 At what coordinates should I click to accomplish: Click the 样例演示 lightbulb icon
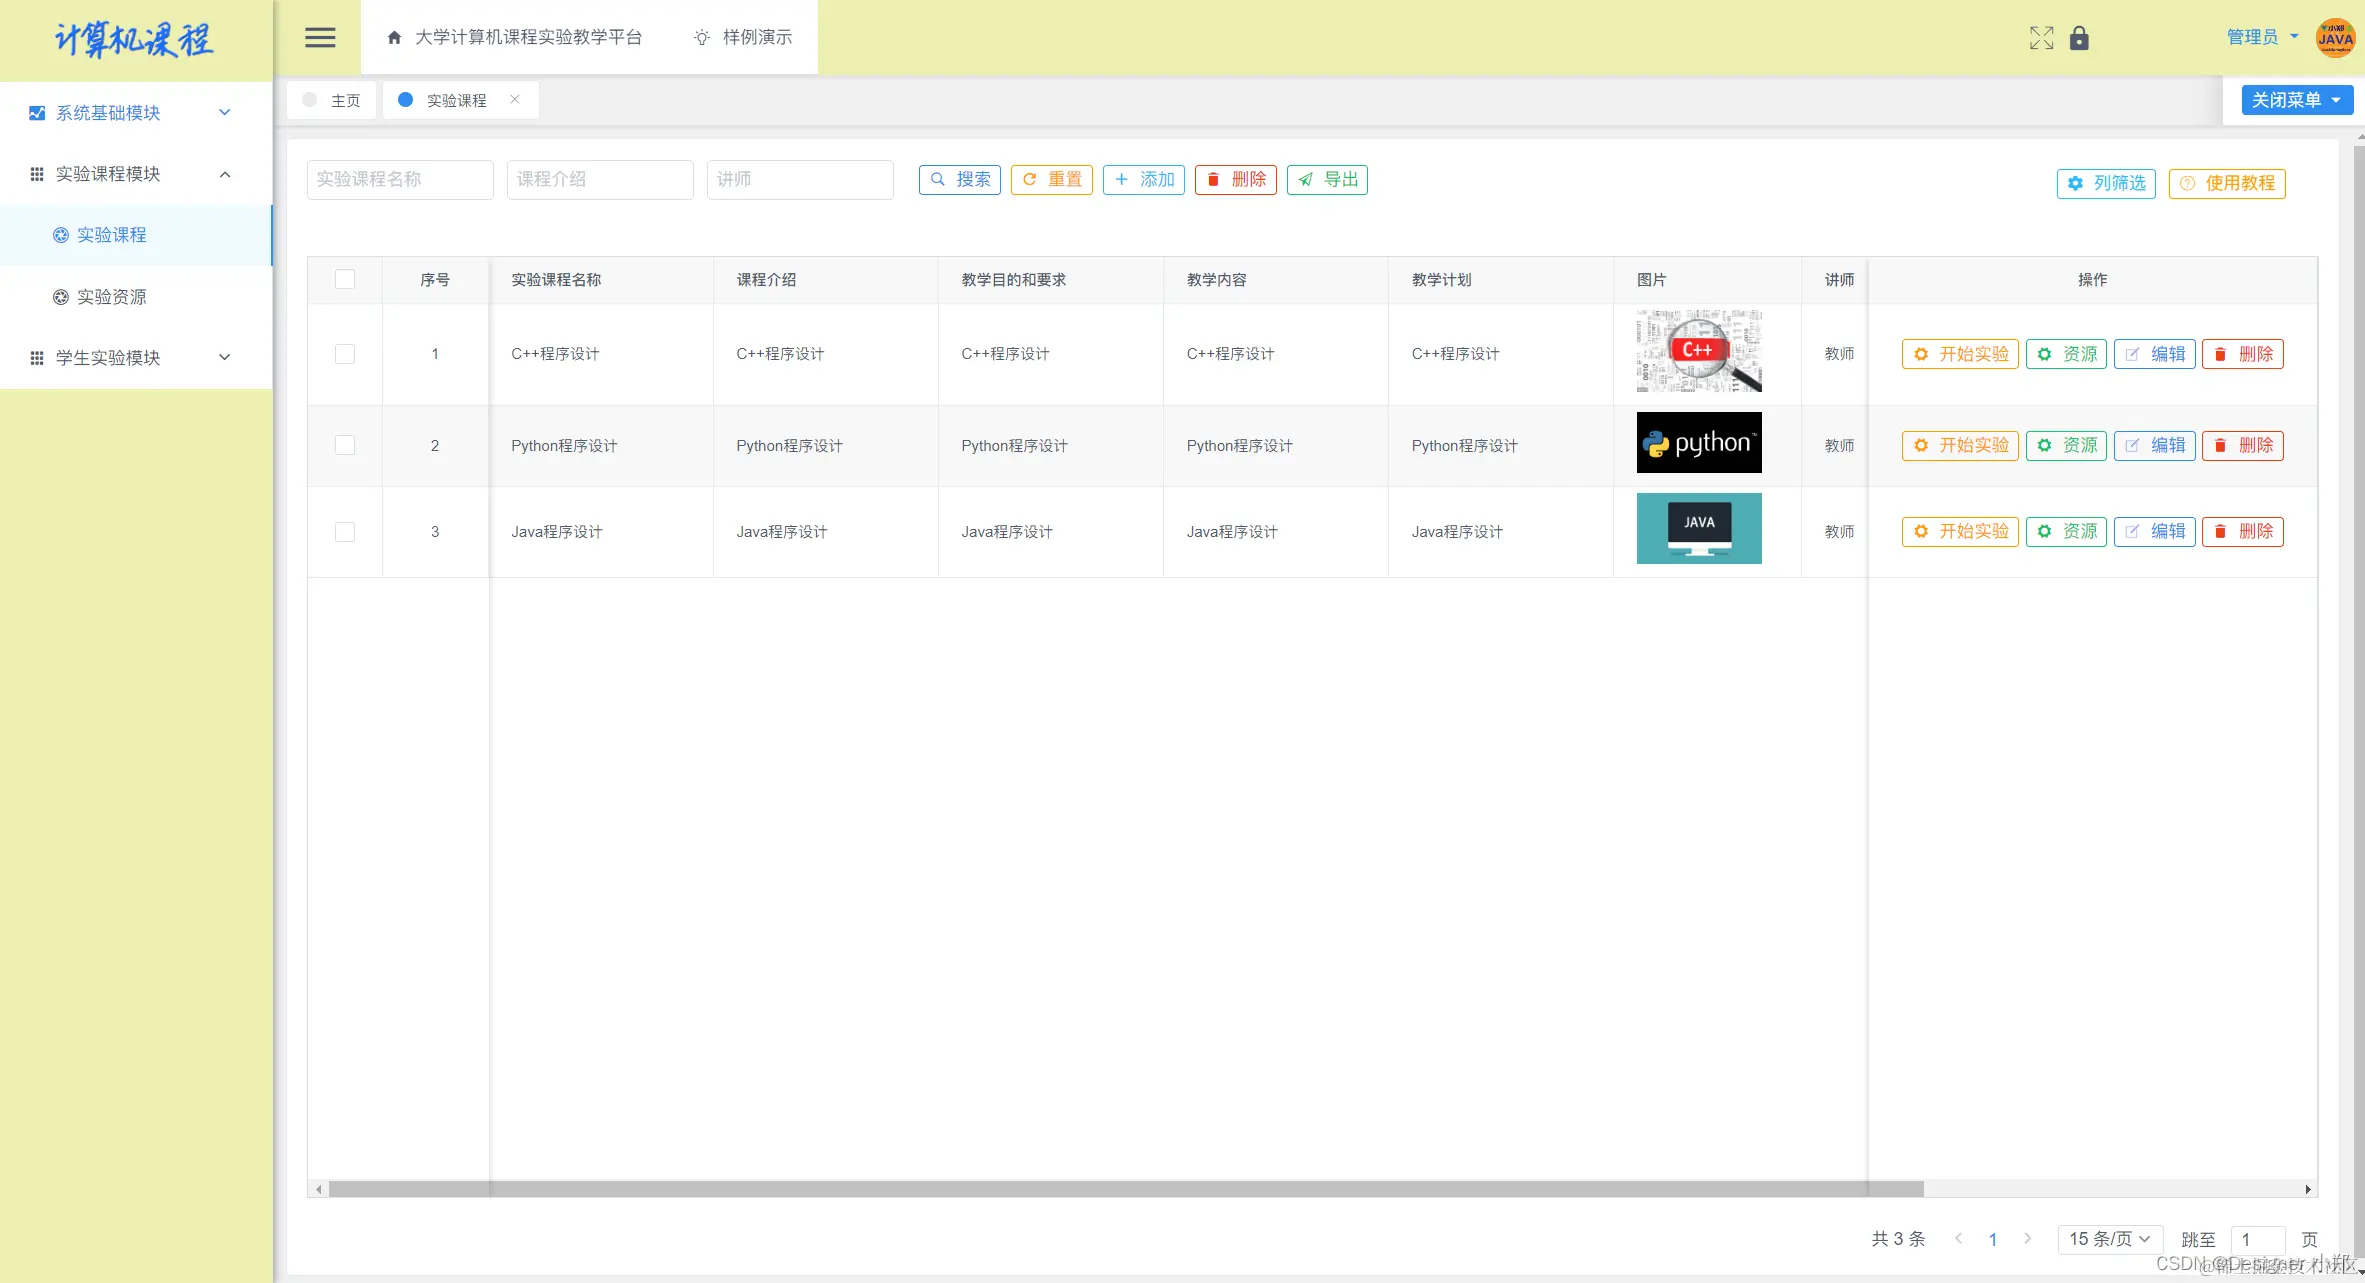pos(702,38)
